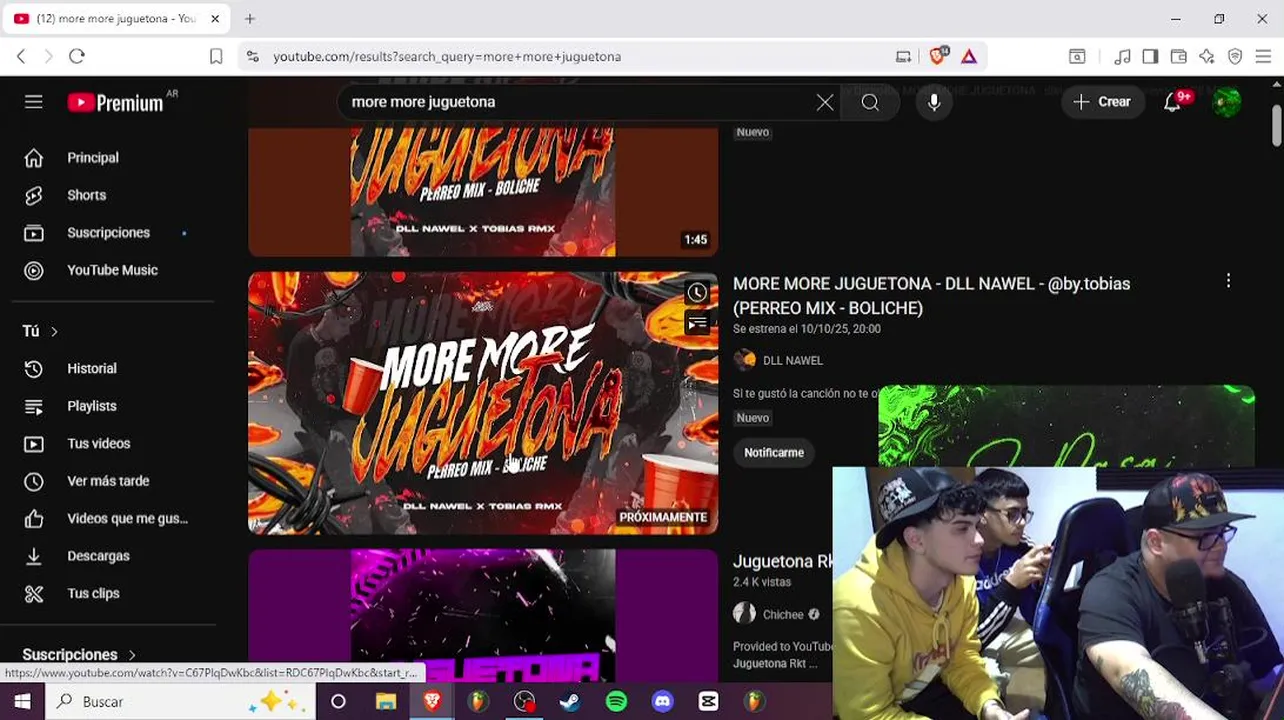Screen dimensions: 1284x720
Task: Click the magnifier search button
Action: 870,102
